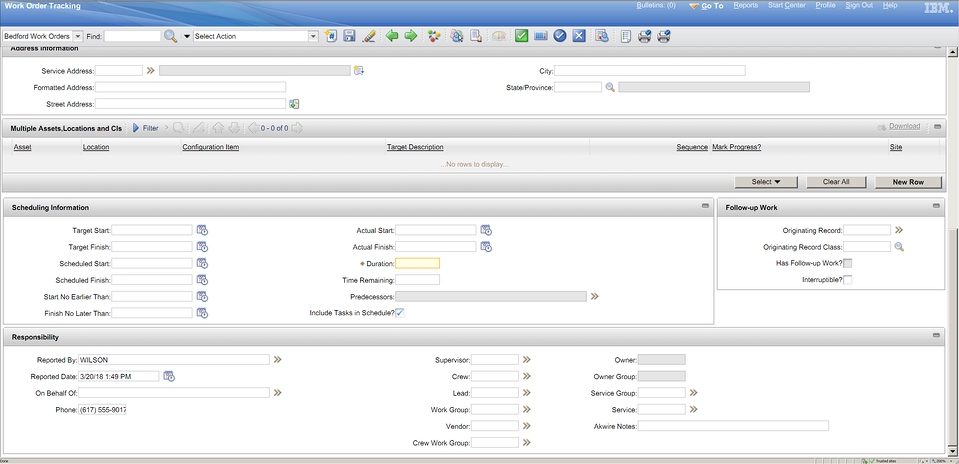Click the find magnifier icon beside Find field
Image resolution: width=959 pixels, height=464 pixels.
pyautogui.click(x=171, y=36)
